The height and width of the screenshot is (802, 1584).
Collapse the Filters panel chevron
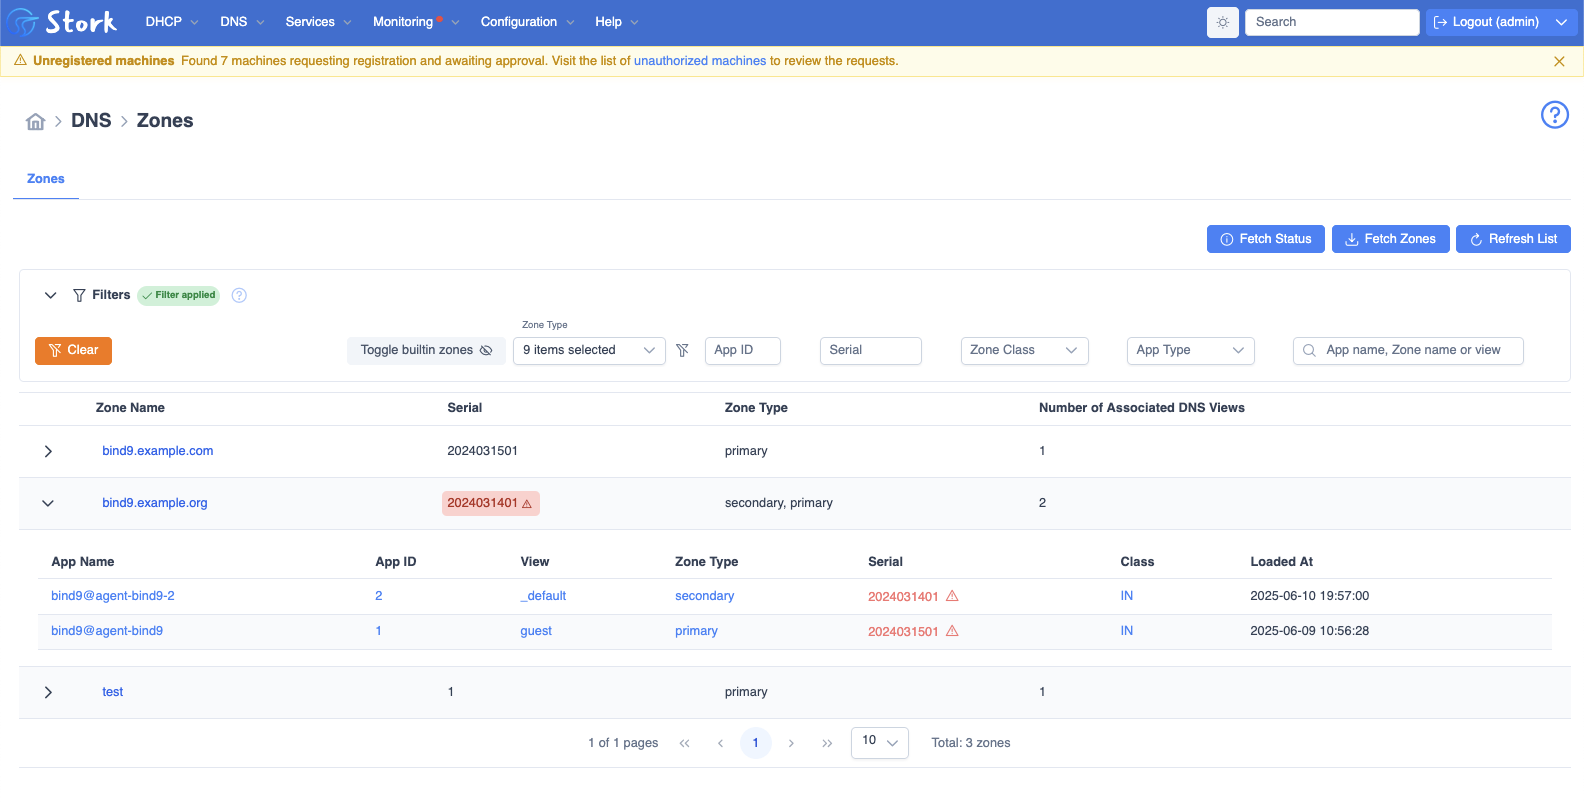[x=50, y=295]
